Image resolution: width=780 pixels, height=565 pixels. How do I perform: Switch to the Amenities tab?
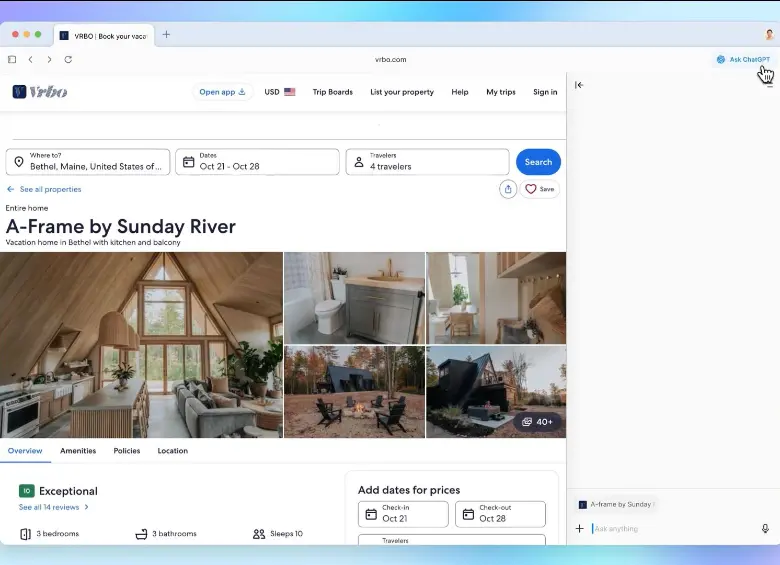point(78,451)
